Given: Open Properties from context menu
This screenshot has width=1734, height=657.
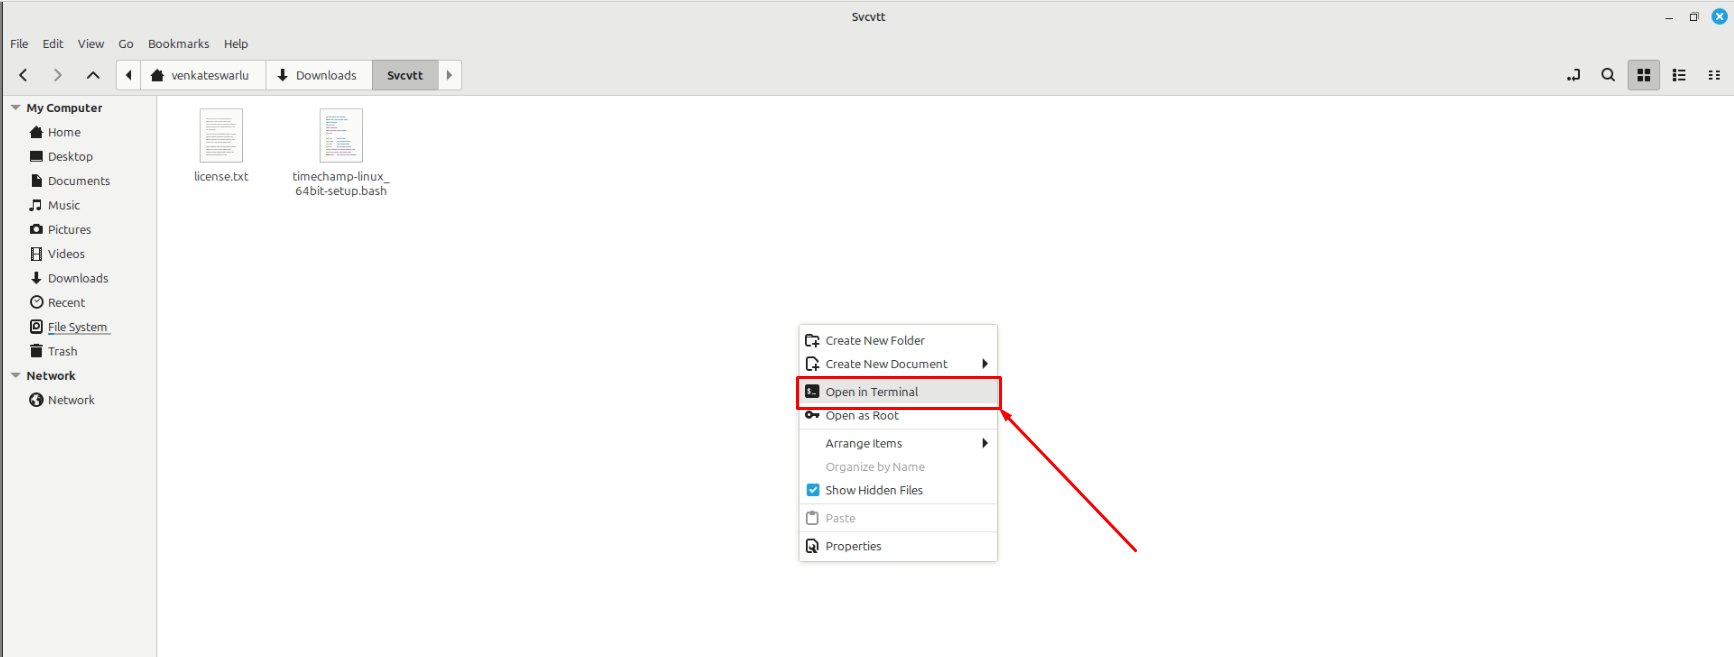Looking at the screenshot, I should coord(898,546).
